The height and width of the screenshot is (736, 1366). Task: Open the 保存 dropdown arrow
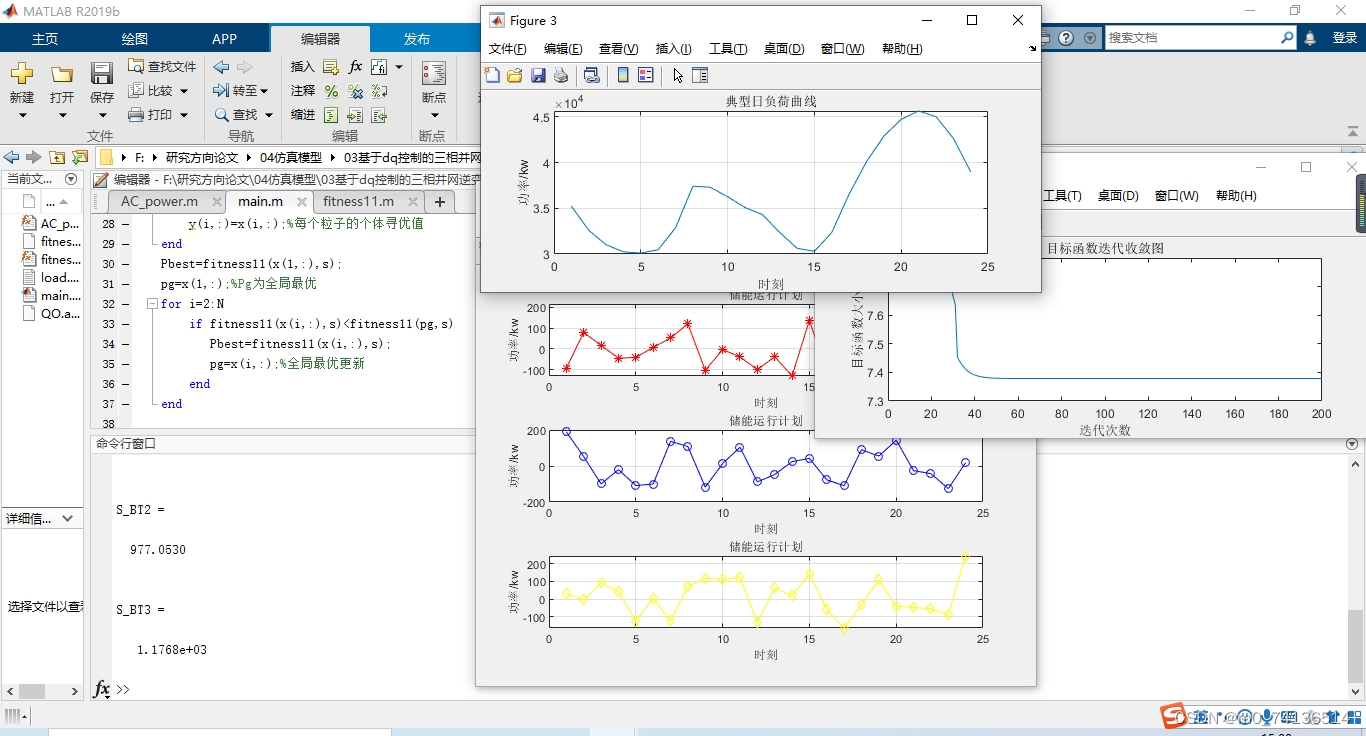pos(102,115)
